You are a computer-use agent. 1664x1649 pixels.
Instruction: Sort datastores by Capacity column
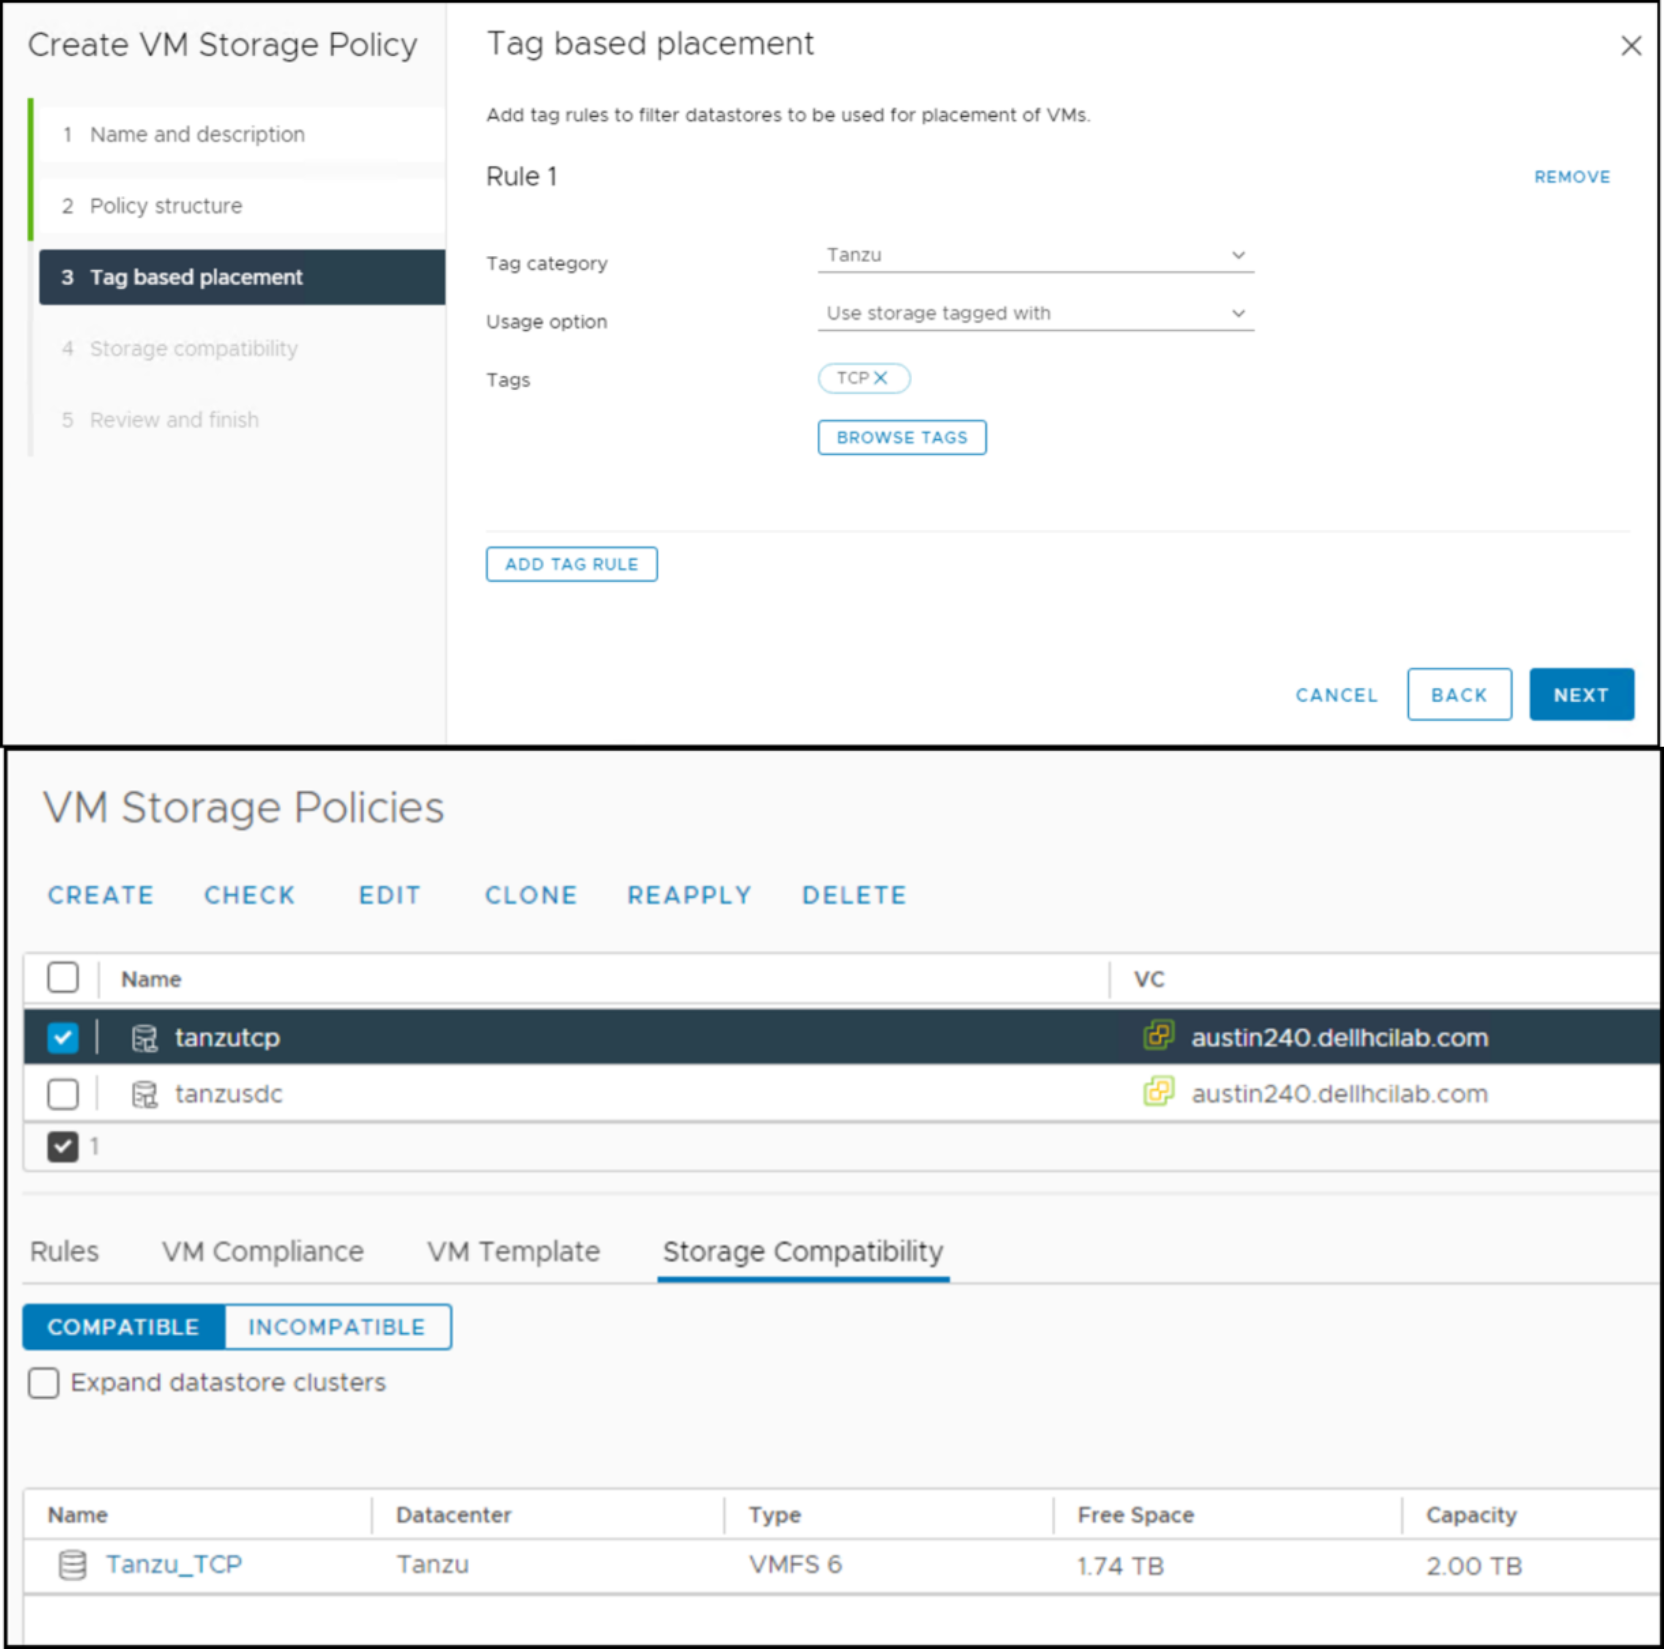pyautogui.click(x=1471, y=1515)
